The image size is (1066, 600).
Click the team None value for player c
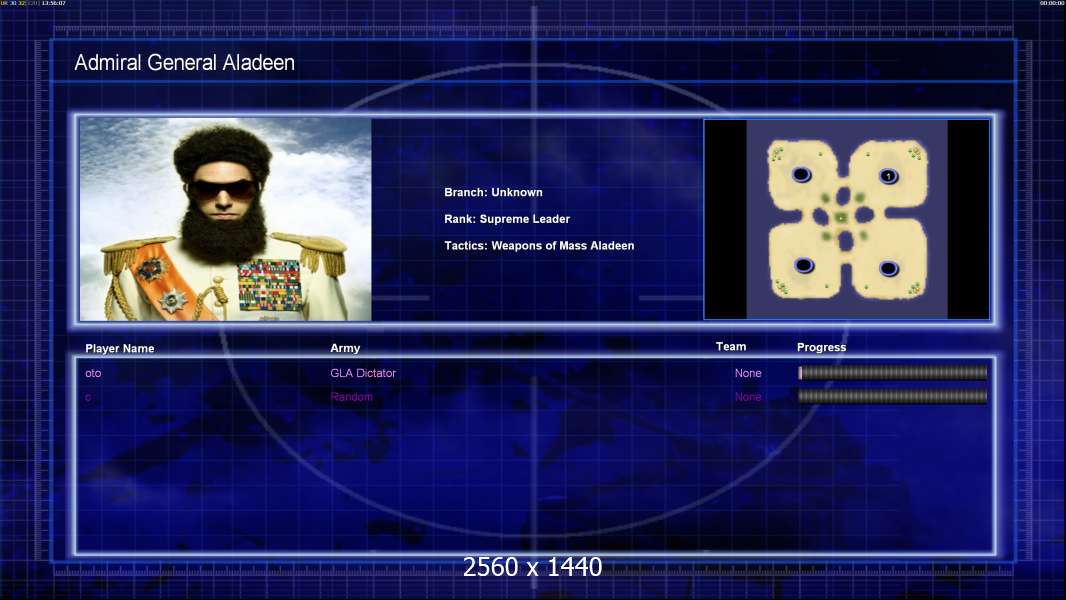pyautogui.click(x=748, y=397)
